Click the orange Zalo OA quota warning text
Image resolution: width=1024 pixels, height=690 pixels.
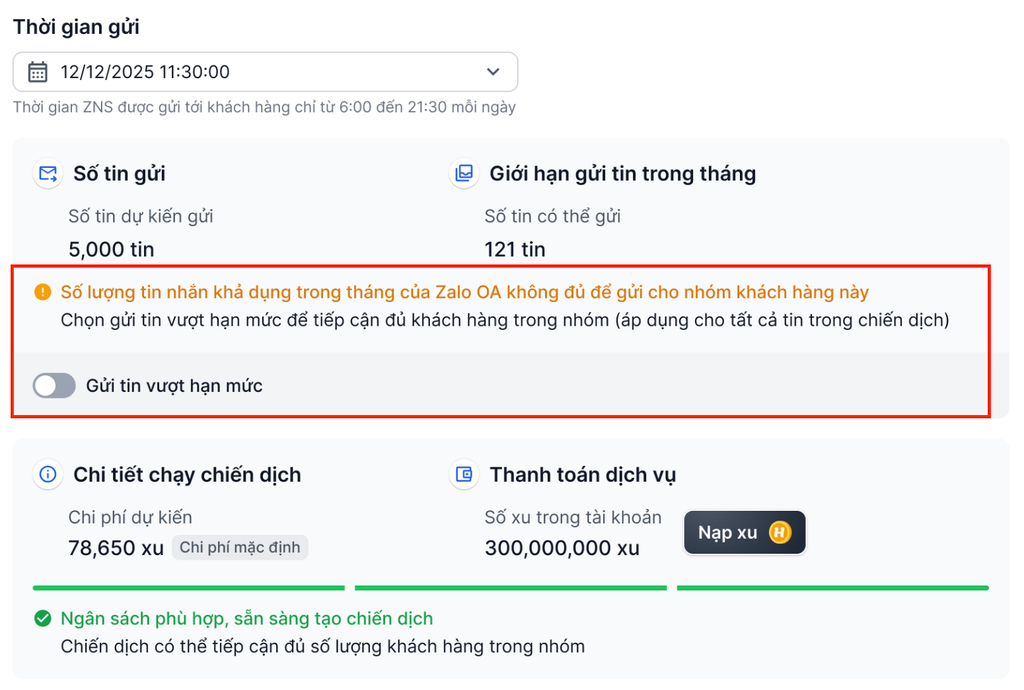465,293
